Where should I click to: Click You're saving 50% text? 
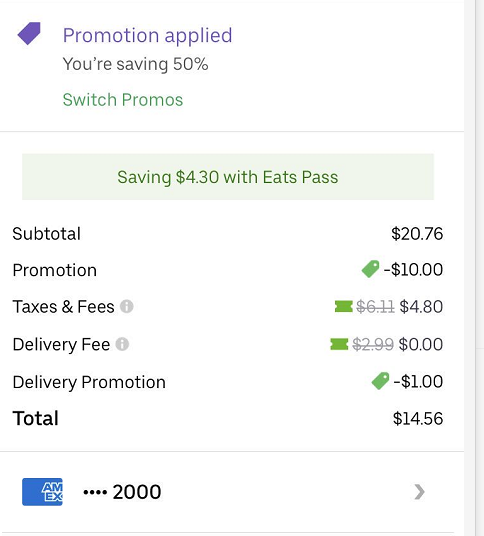(x=136, y=64)
